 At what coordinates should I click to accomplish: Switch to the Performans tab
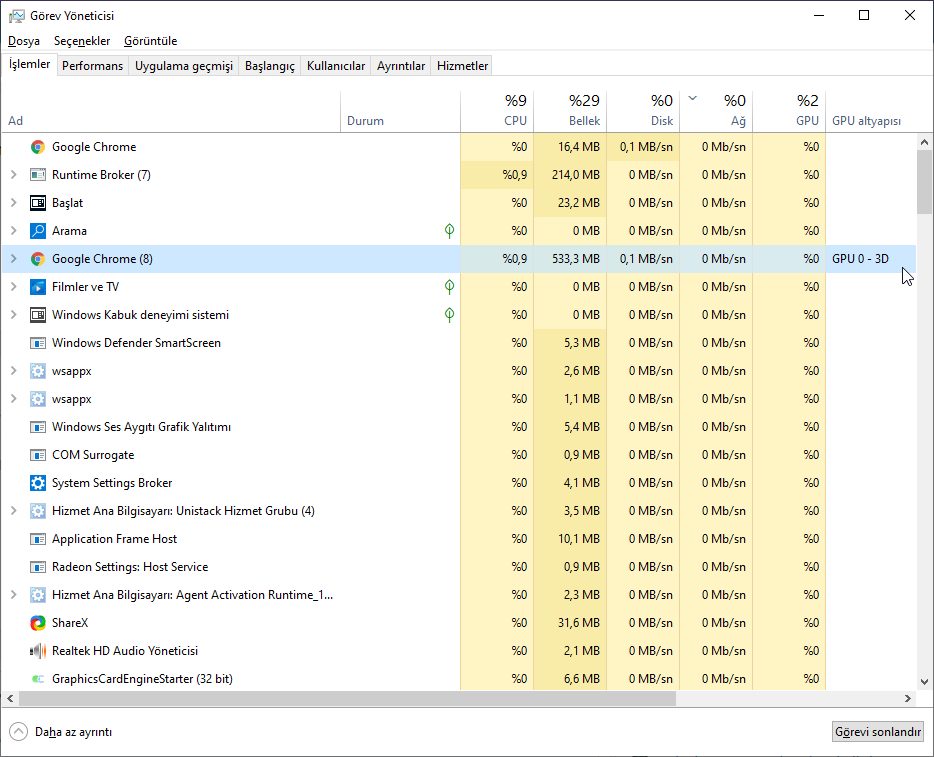(92, 66)
